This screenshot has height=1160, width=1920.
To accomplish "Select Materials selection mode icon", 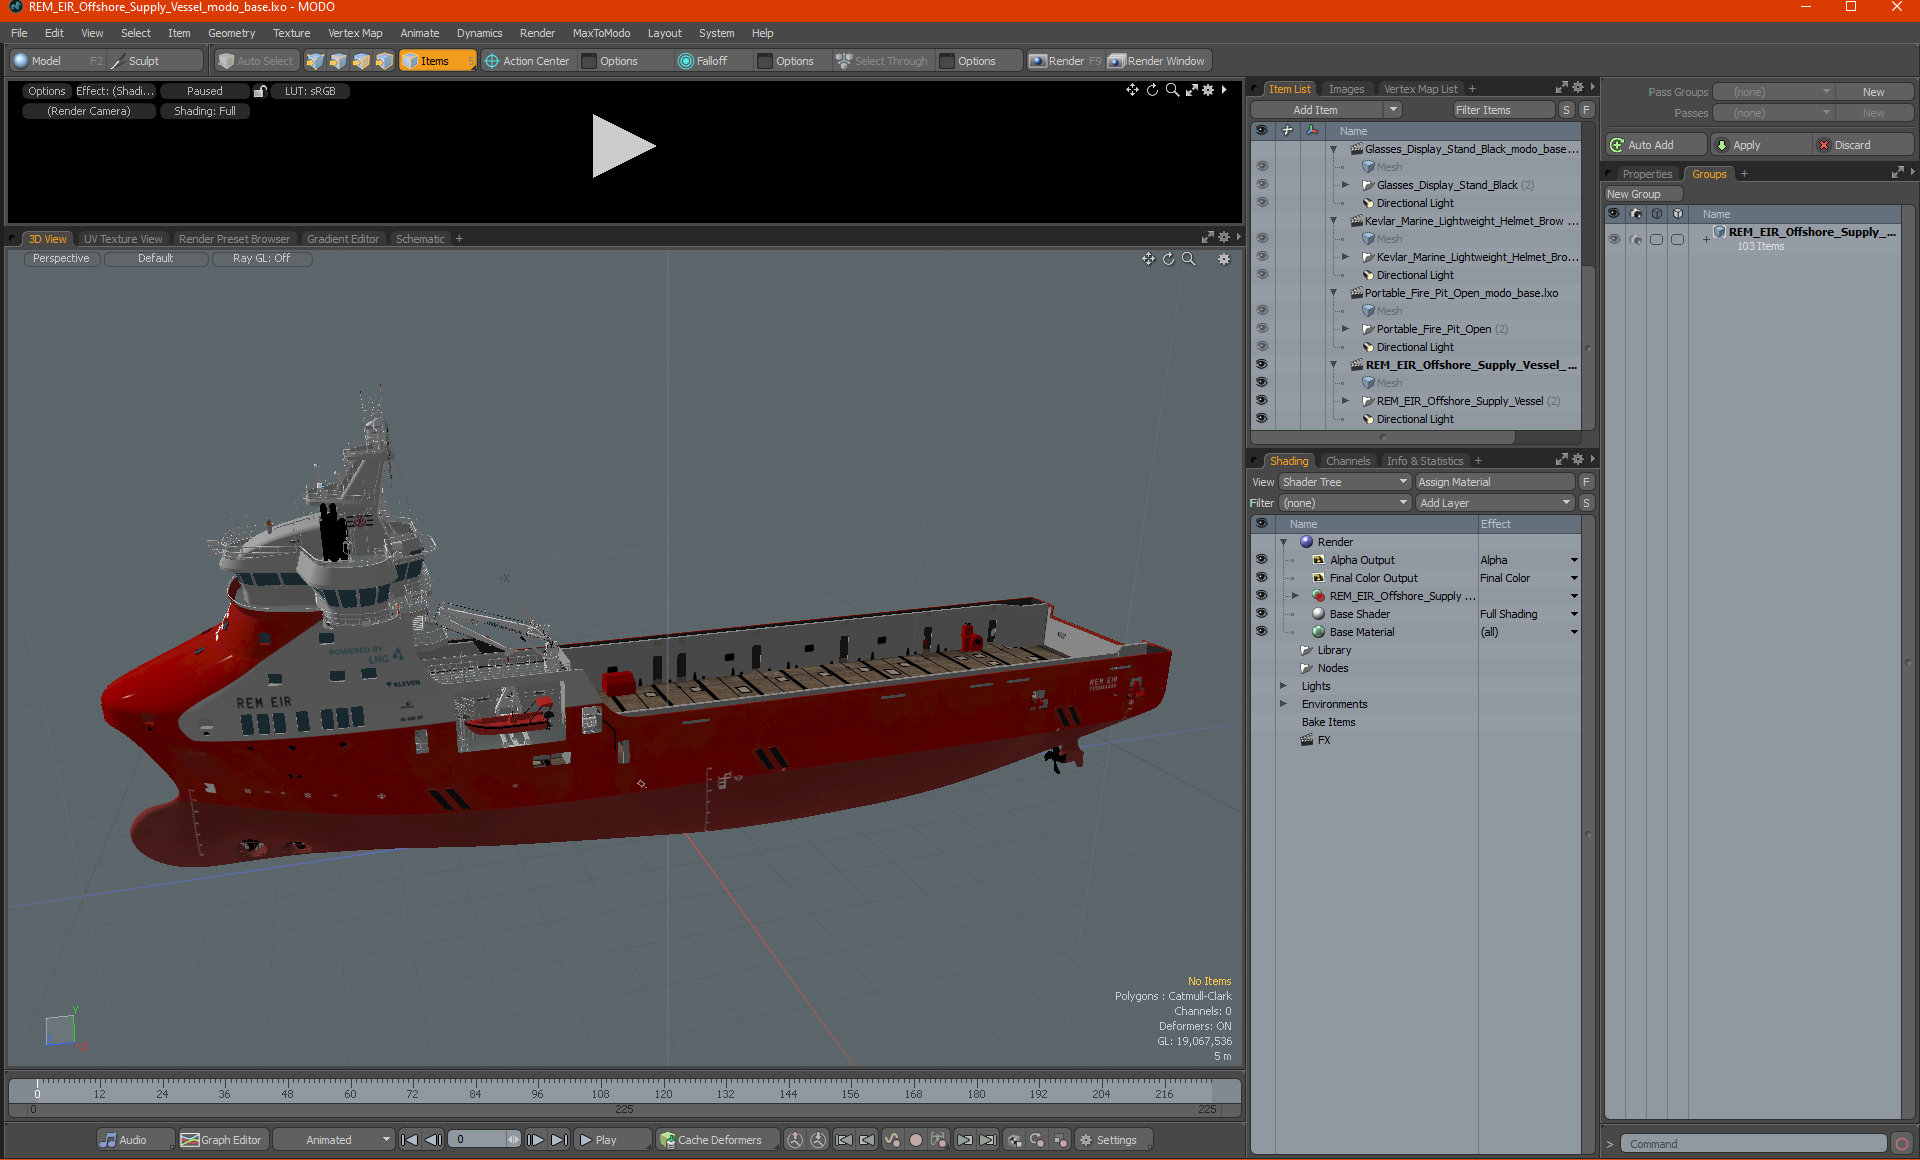I will (384, 61).
